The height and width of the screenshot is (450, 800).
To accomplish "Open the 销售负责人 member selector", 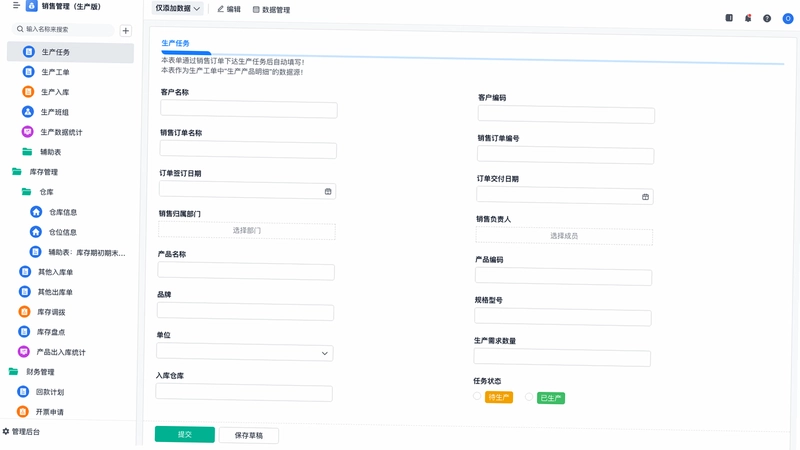I will click(564, 236).
